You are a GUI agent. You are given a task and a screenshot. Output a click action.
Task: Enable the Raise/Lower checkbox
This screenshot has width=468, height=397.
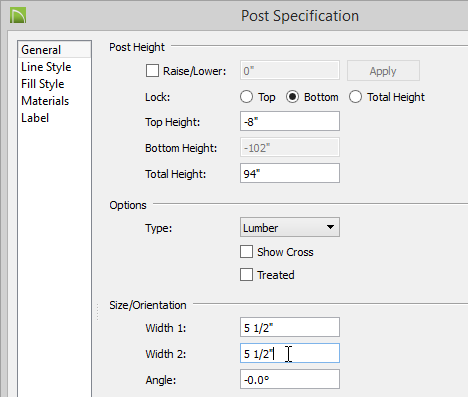tap(152, 71)
